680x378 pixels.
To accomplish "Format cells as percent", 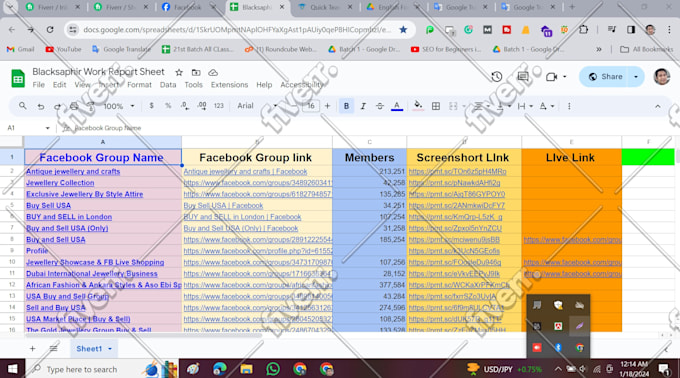I will [x=168, y=106].
